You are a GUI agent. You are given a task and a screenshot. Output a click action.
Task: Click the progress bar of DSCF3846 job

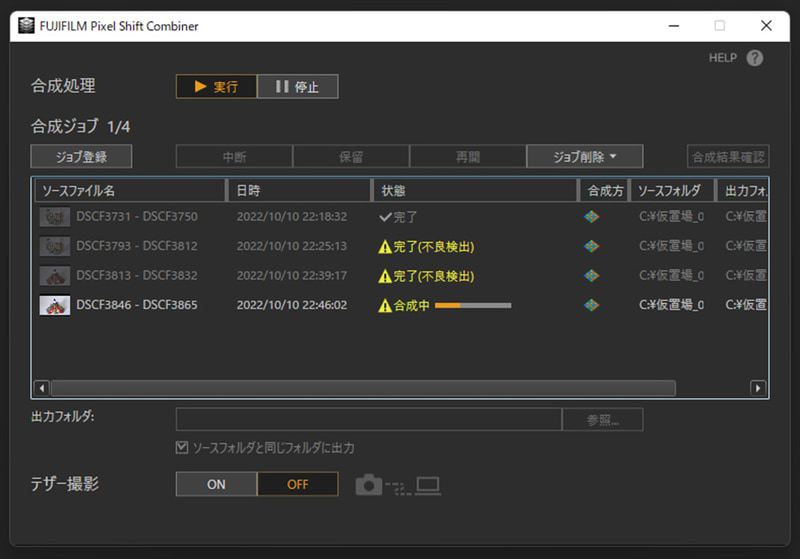click(473, 306)
